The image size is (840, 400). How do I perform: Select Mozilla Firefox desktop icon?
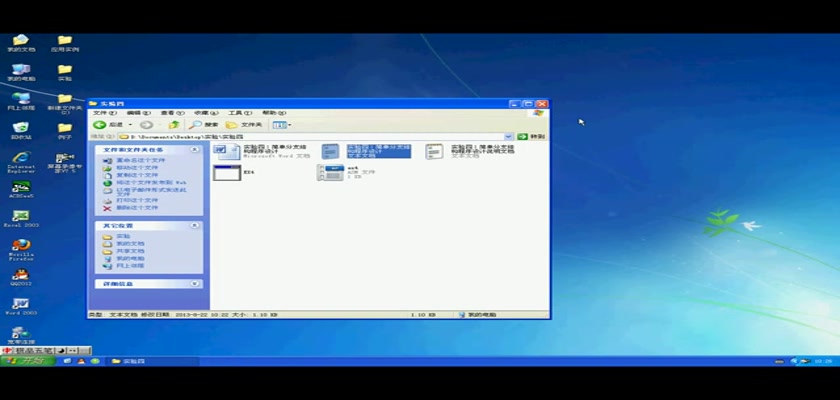coord(21,250)
